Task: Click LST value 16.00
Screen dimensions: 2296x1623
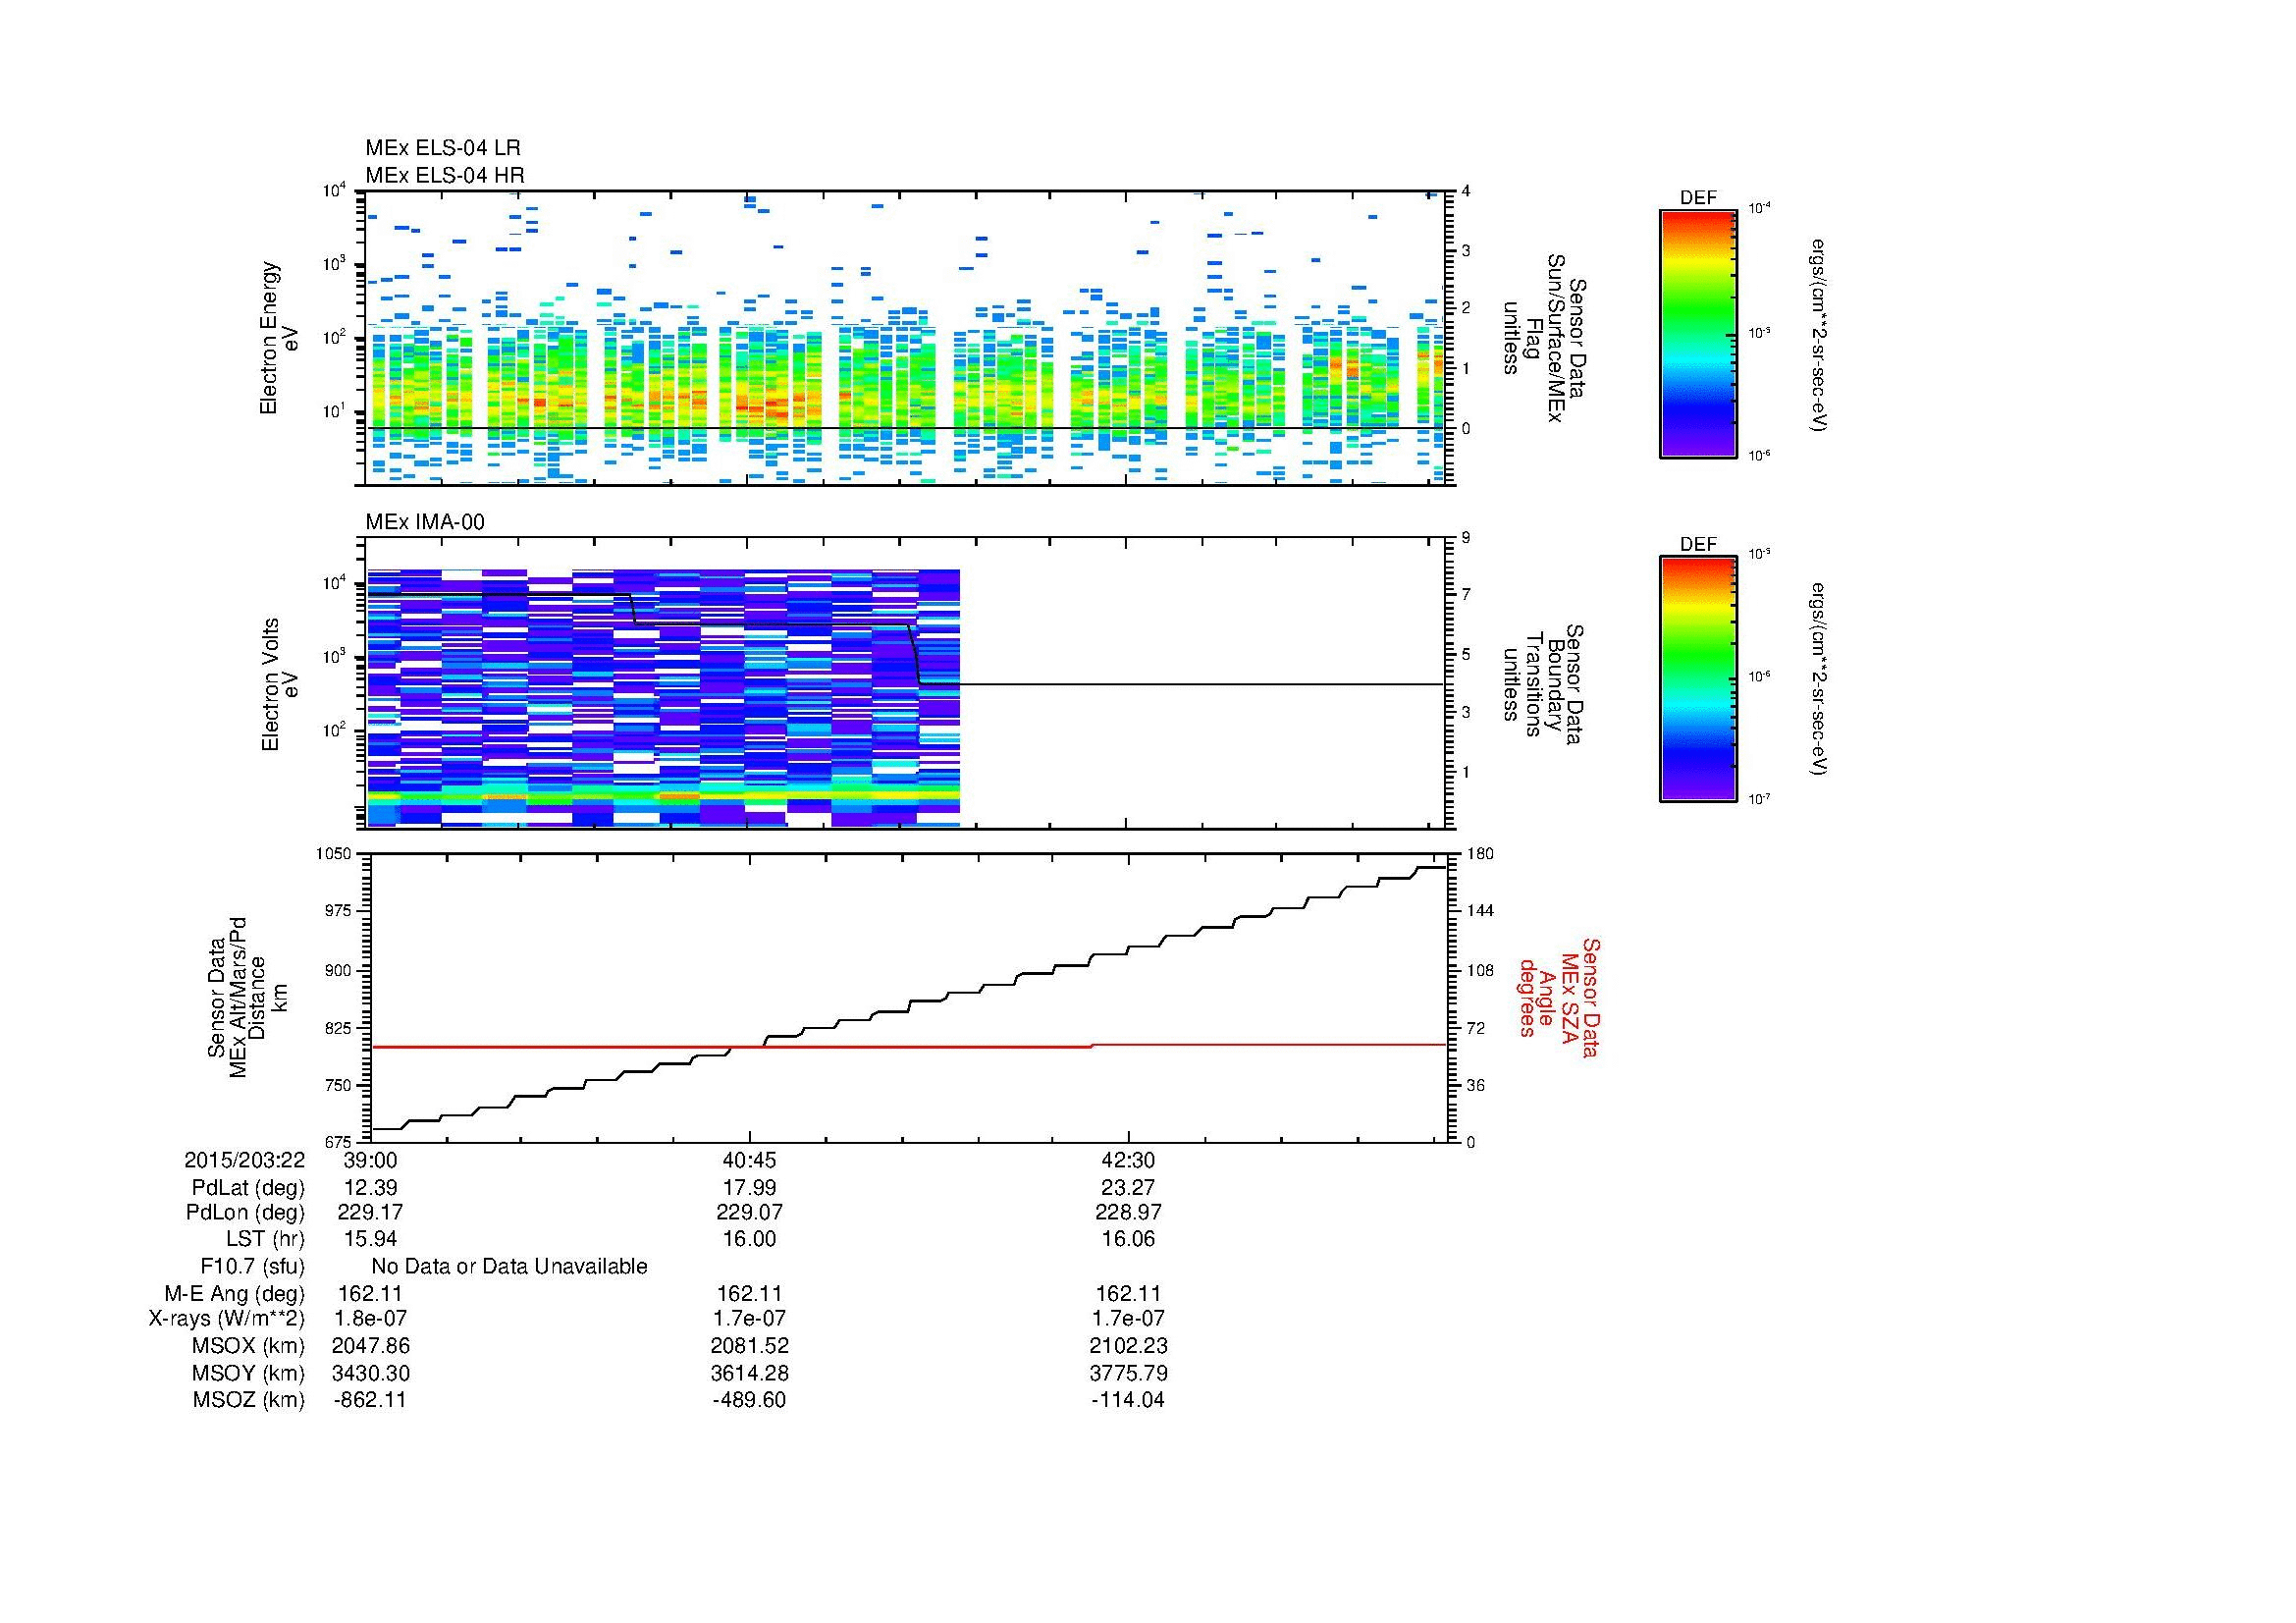Action: coord(749,1238)
